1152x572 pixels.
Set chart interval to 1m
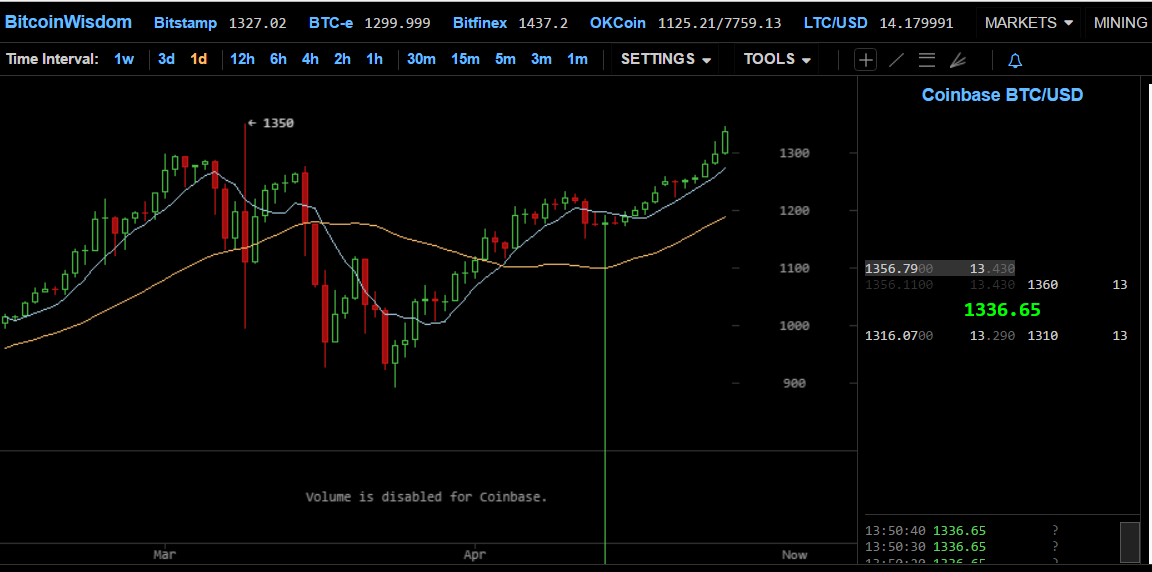(577, 59)
